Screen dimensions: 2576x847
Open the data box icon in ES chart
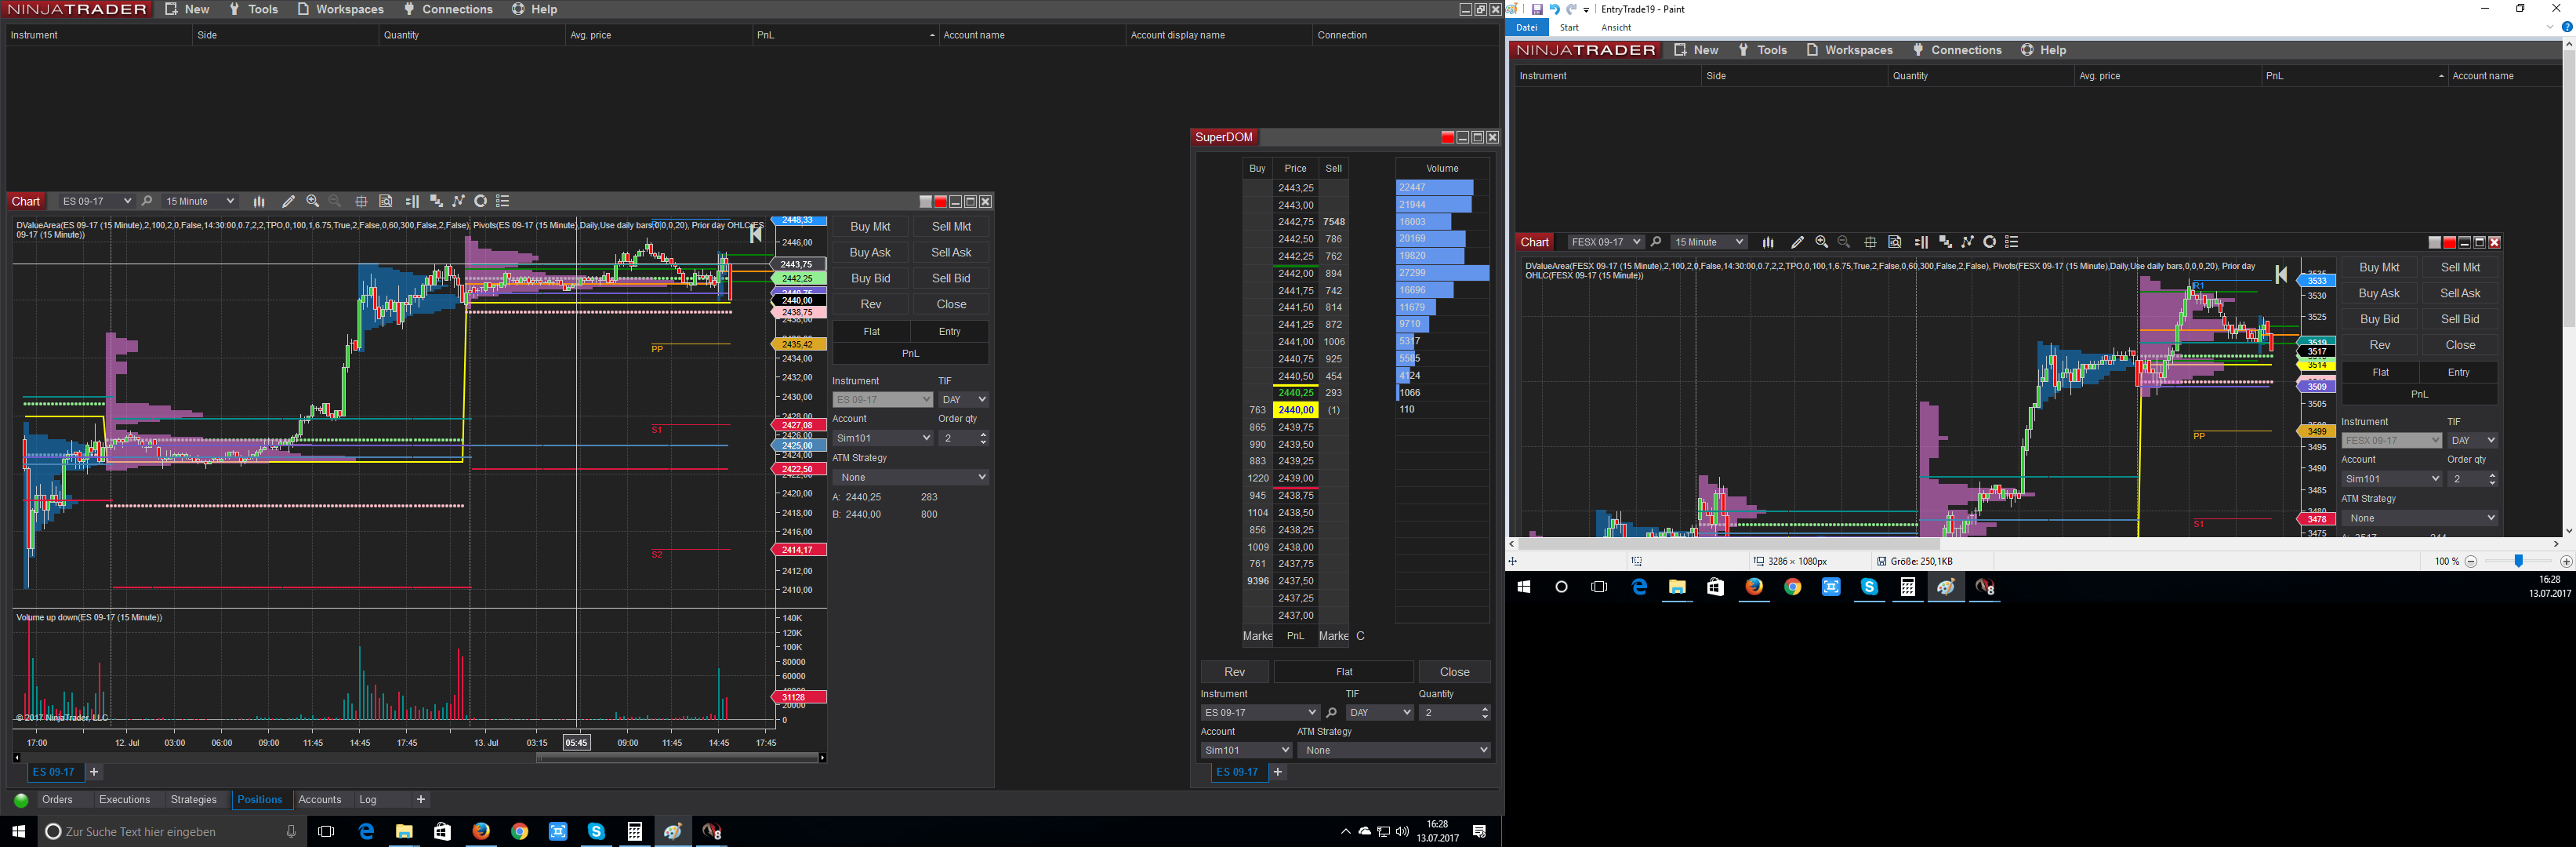(386, 201)
